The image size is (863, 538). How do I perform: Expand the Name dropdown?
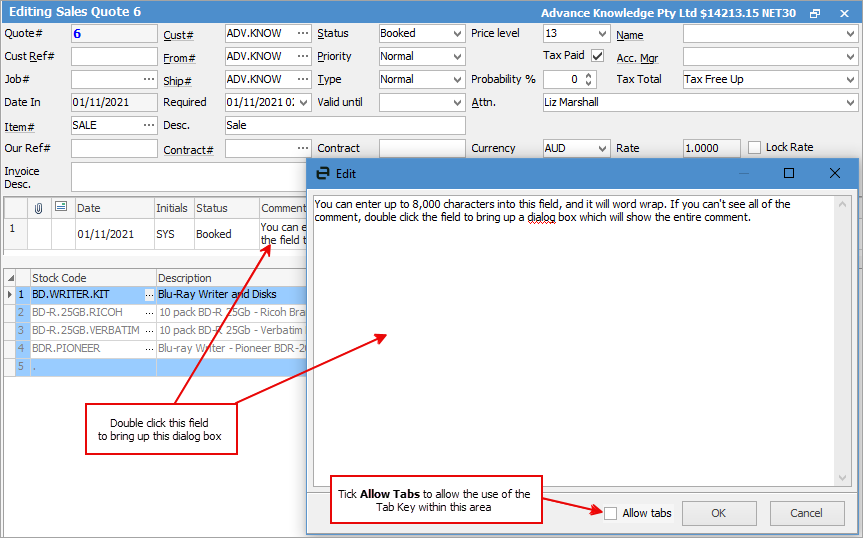coord(850,34)
